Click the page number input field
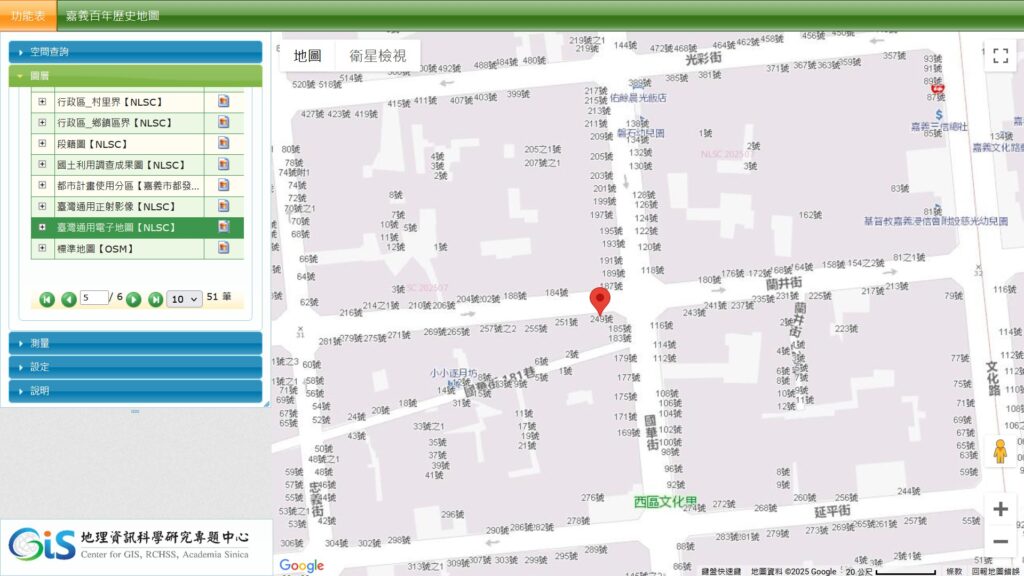Screen dimensions: 1024x576 (x=94, y=298)
